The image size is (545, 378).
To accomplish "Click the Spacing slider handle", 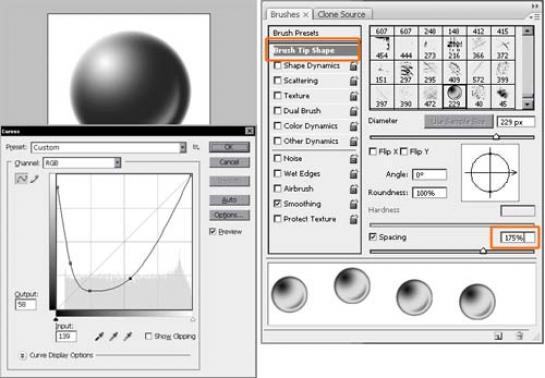I will [483, 250].
